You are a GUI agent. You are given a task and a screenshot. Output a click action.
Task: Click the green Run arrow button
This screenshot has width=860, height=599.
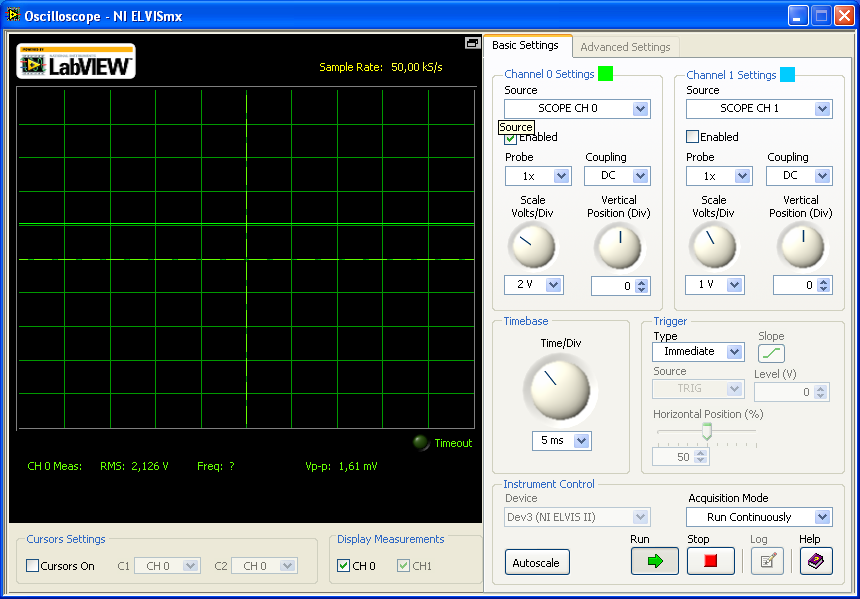[x=654, y=561]
